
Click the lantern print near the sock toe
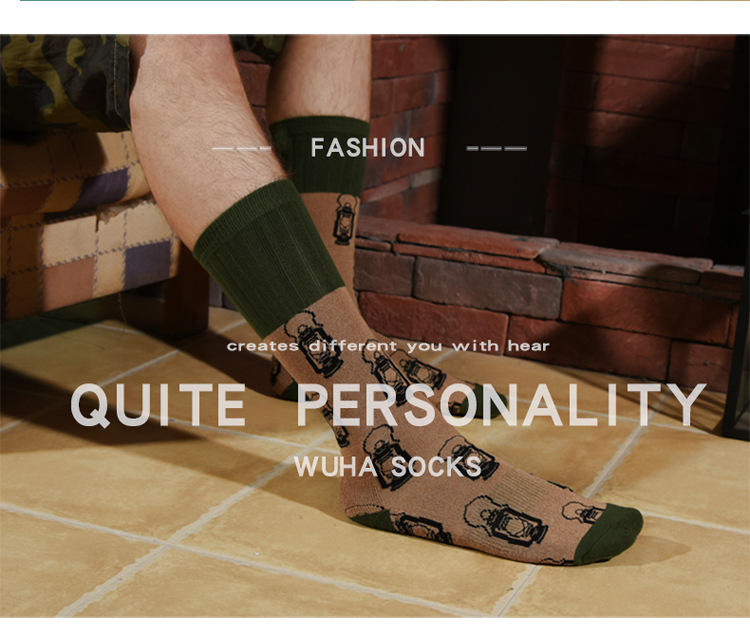click(x=505, y=522)
